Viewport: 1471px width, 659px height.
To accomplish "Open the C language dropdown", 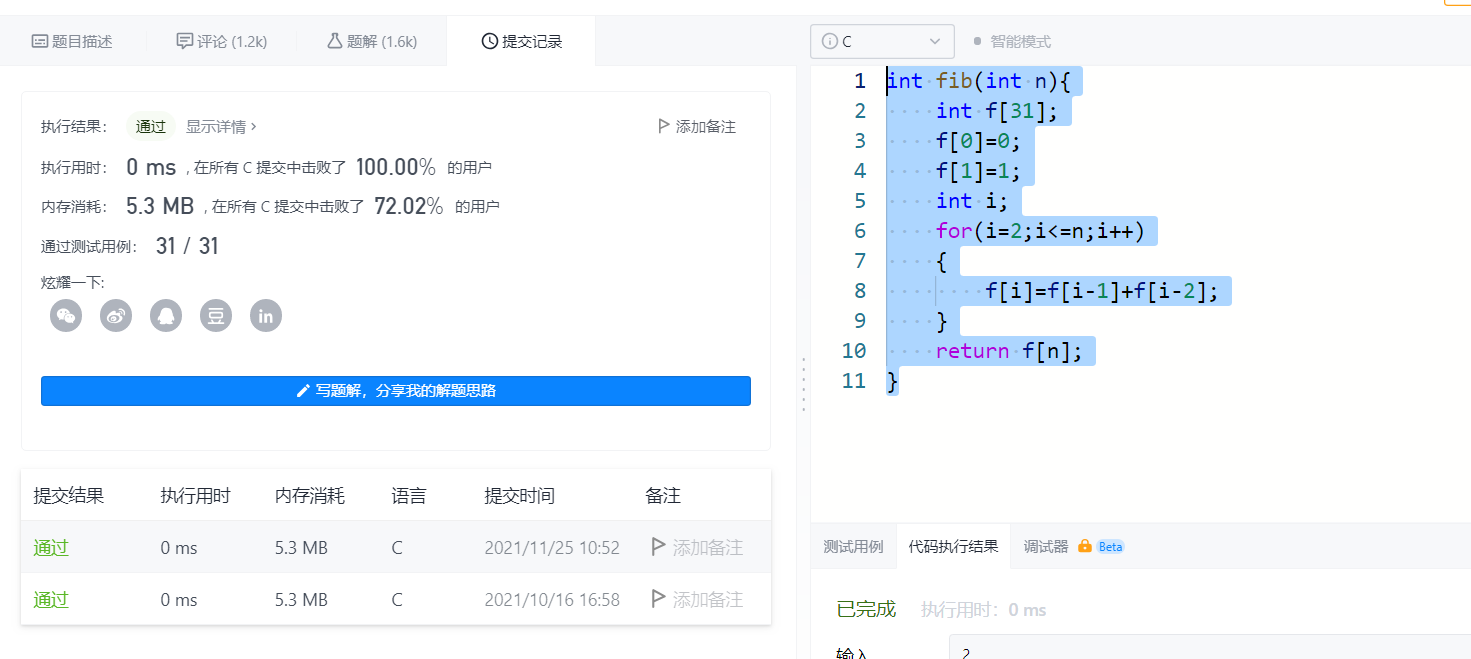I will (x=882, y=41).
